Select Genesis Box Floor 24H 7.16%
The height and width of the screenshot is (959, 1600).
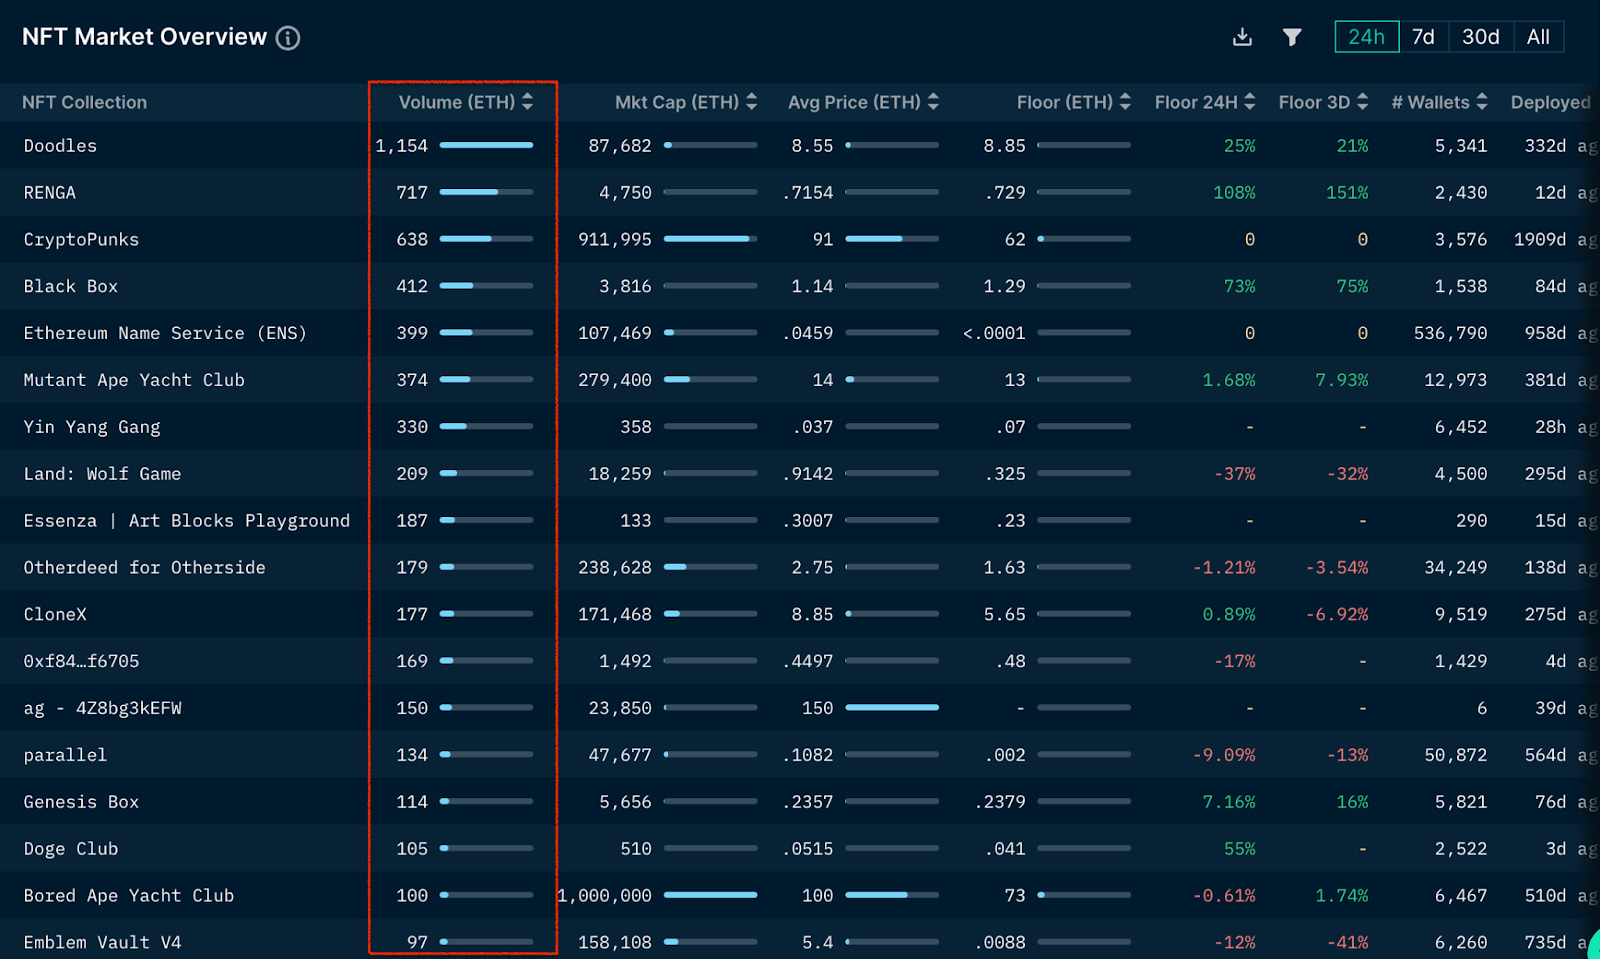coord(1229,802)
